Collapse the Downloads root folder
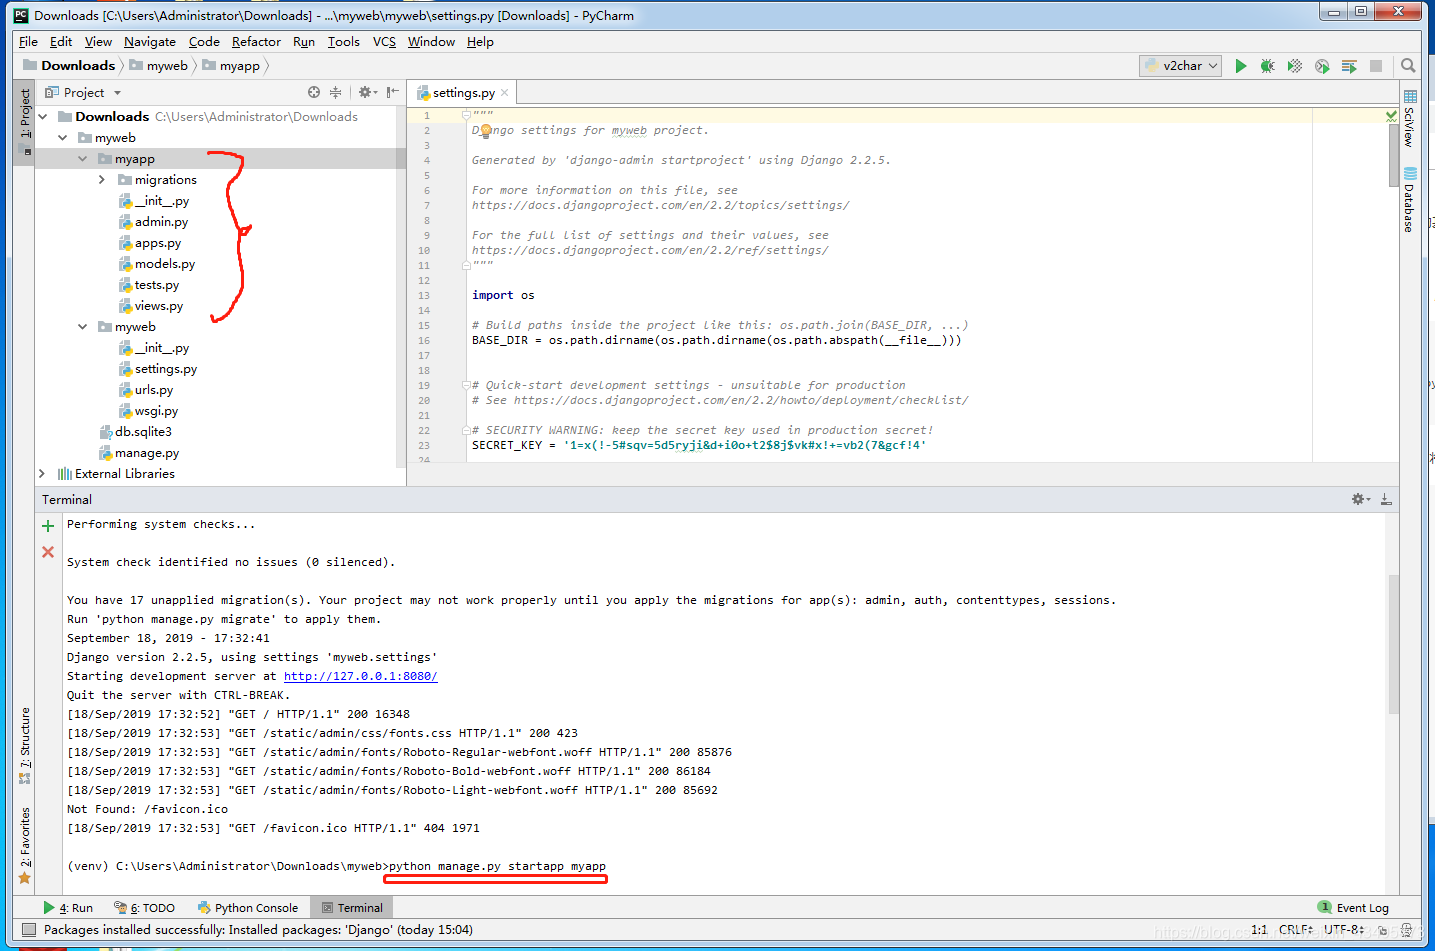1435x951 pixels. coord(43,117)
